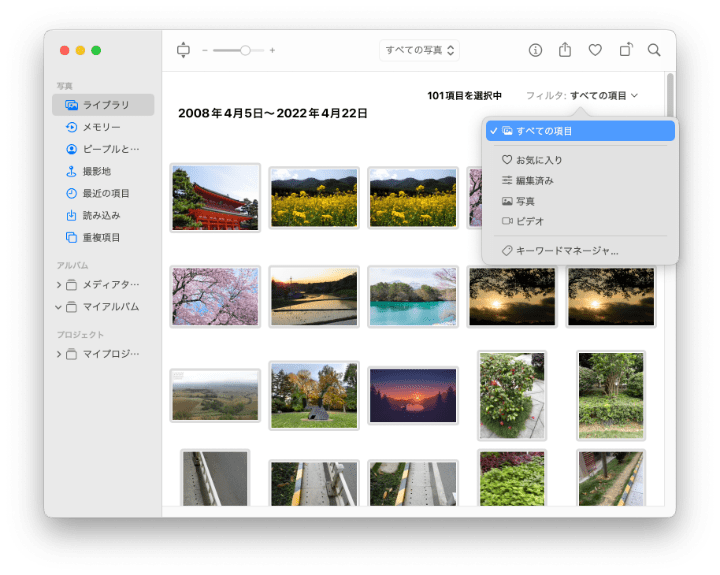
Task: Click the rotate icon in toolbar
Action: (625, 50)
